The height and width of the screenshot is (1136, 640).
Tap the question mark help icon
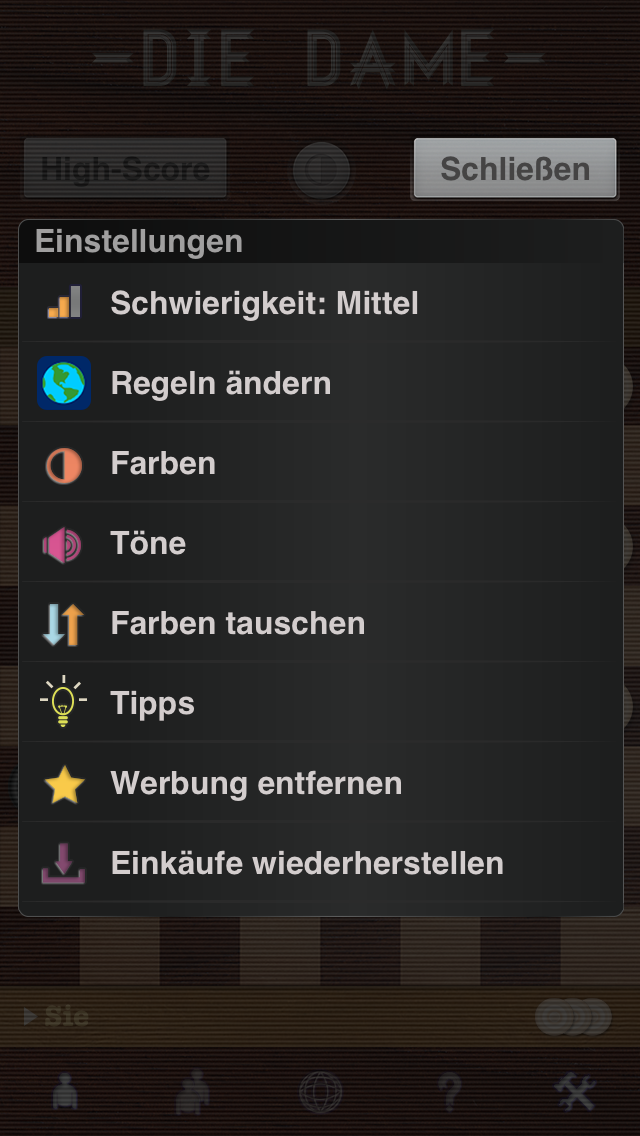(448, 1093)
